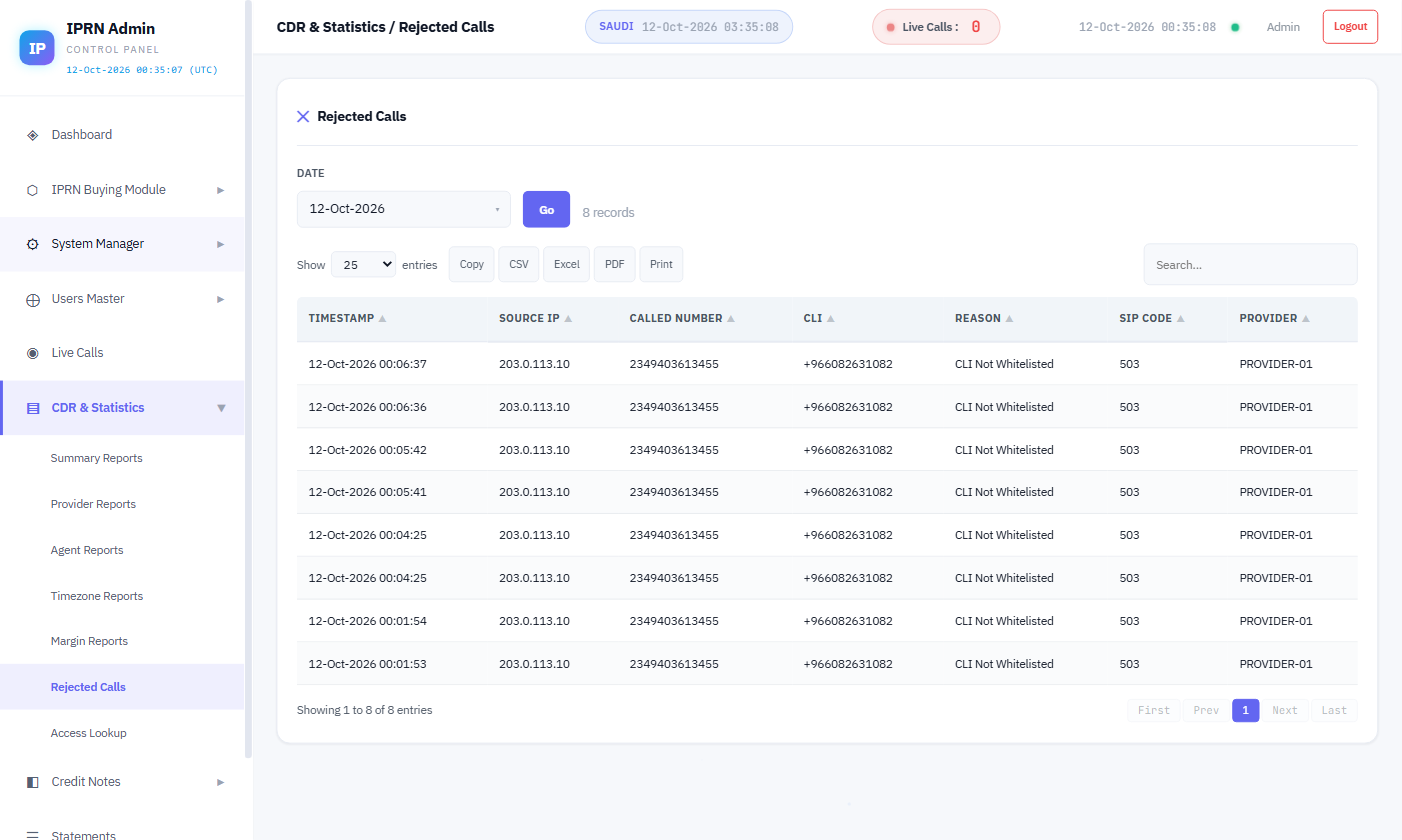Export the table with the CSV button
Screen dimensions: 1402x840
[519, 264]
